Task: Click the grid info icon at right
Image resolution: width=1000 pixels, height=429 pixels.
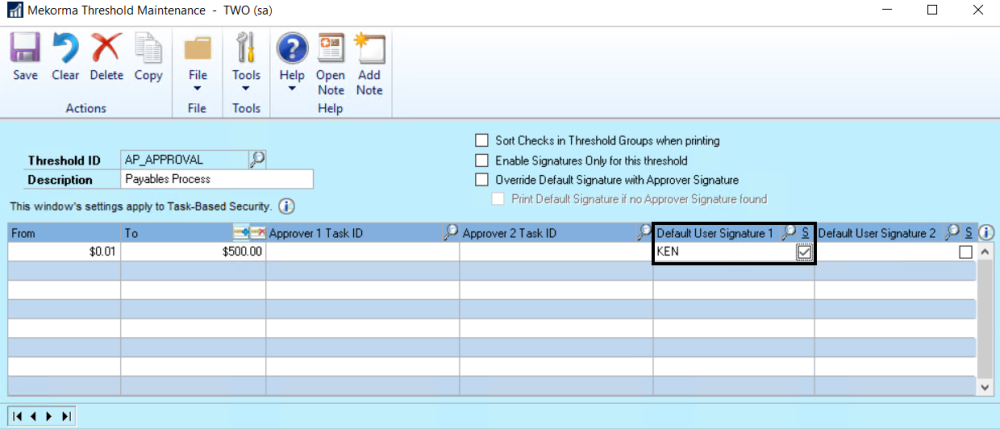Action: 986,233
